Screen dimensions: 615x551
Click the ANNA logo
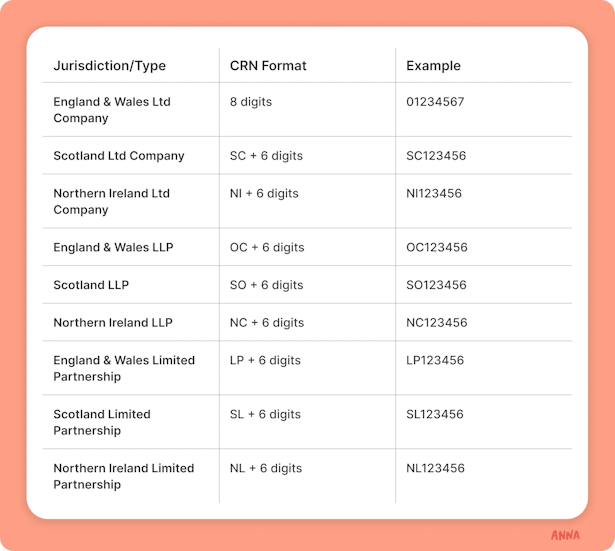[565, 535]
